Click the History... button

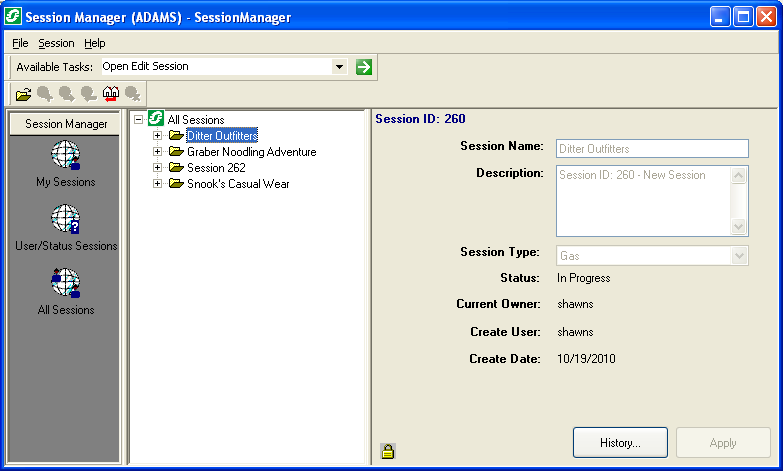pyautogui.click(x=620, y=443)
